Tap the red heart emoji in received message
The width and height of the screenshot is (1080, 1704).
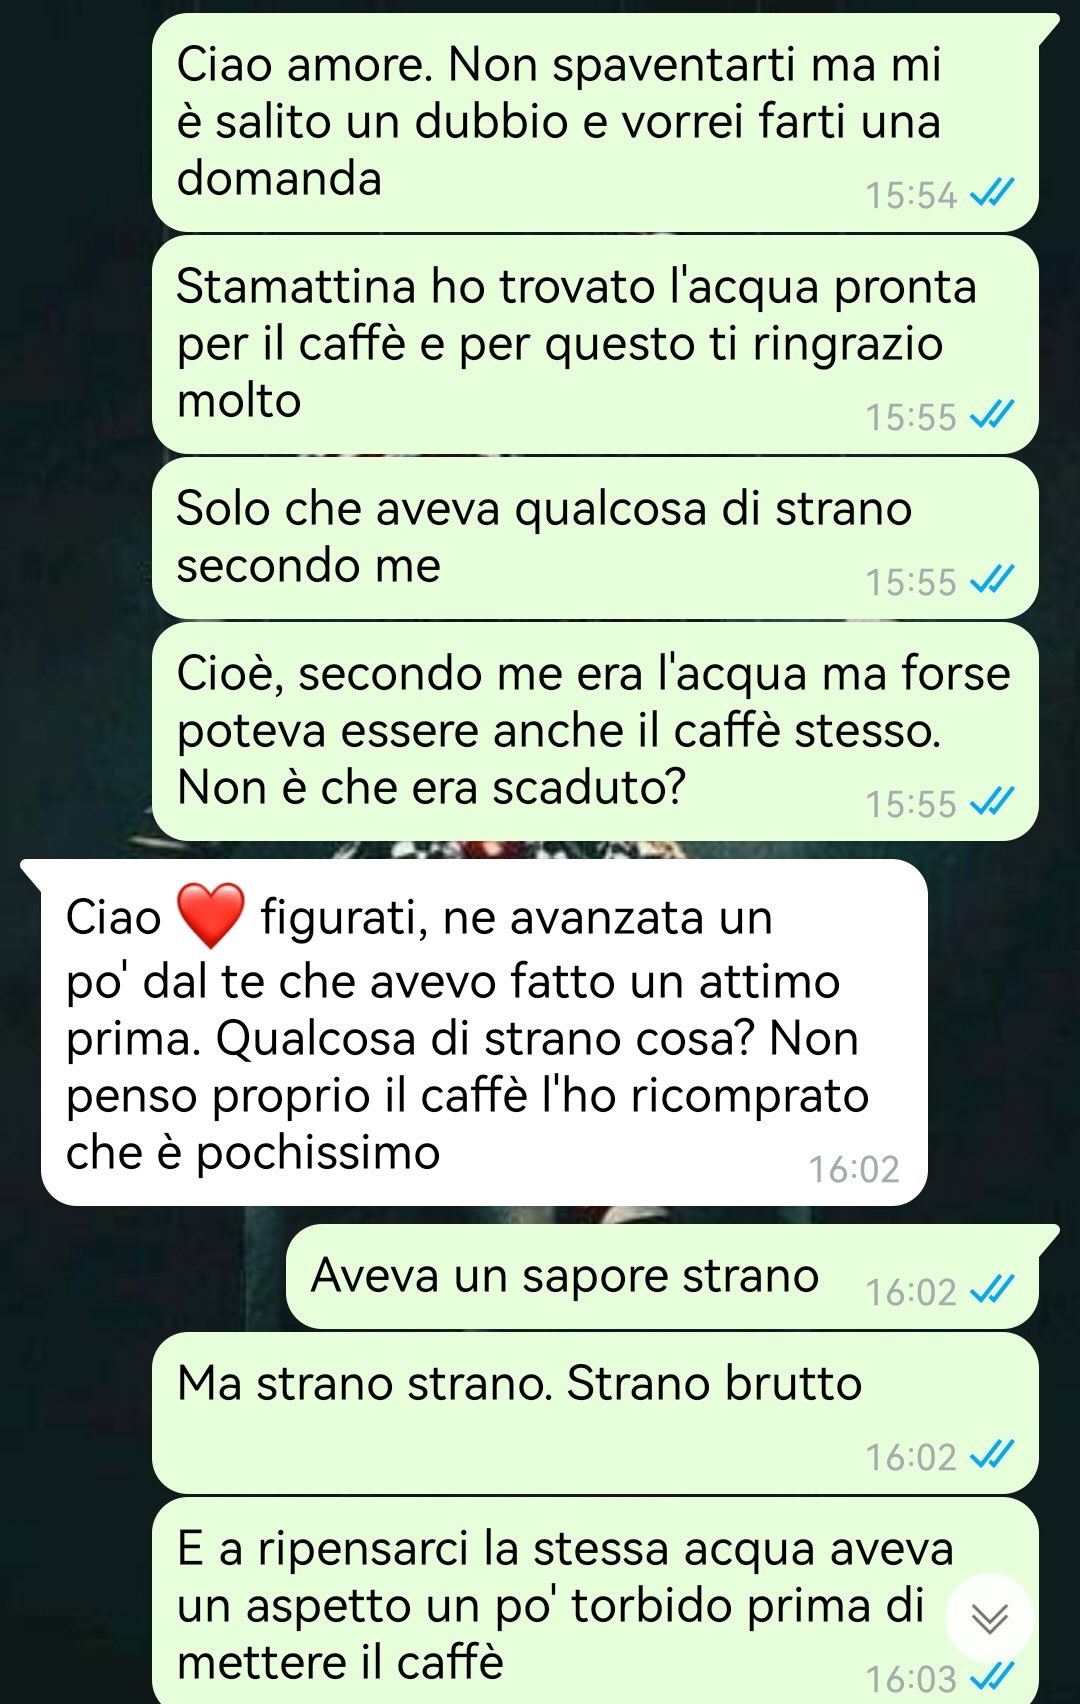click(x=210, y=915)
